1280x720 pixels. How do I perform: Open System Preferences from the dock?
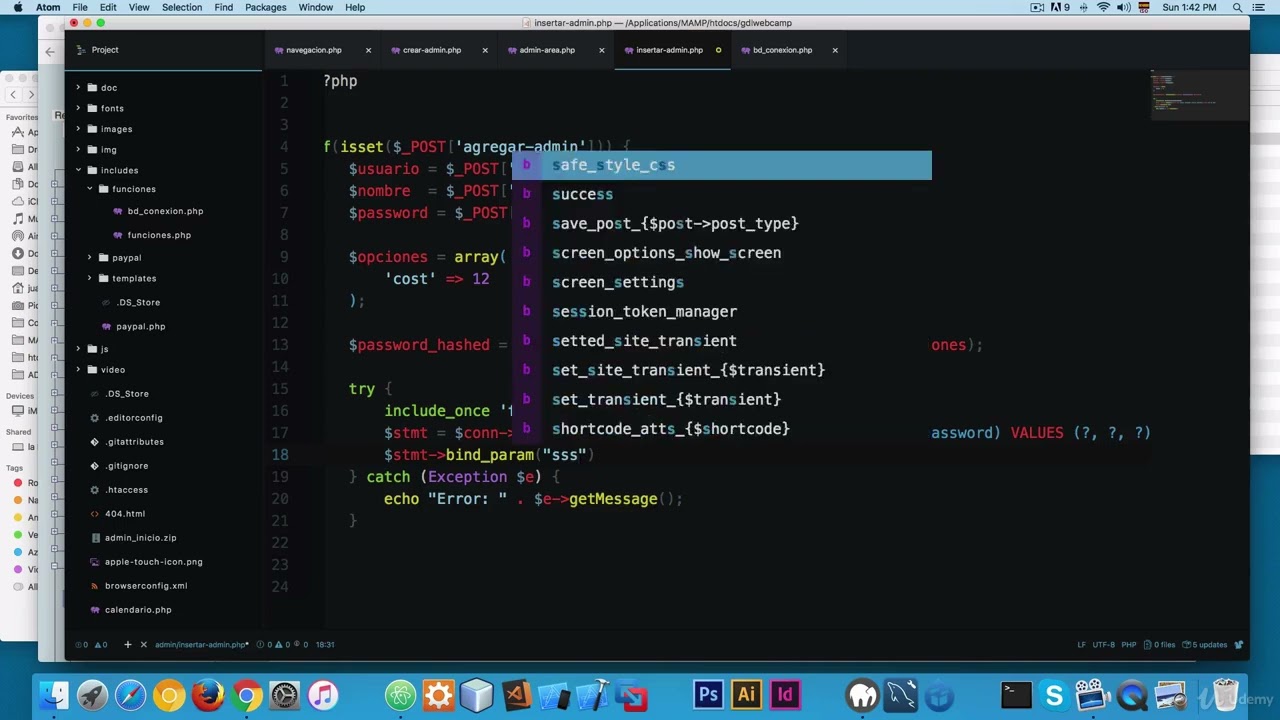point(285,695)
